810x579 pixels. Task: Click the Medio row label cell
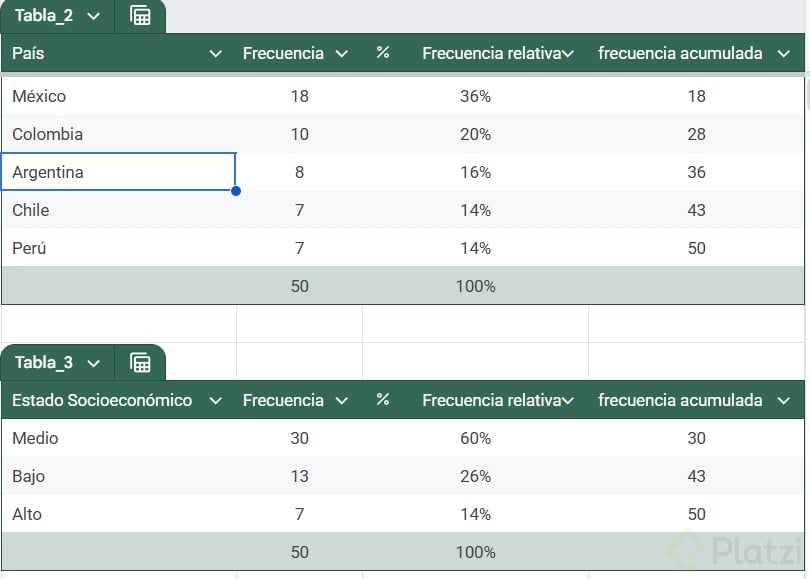pyautogui.click(x=118, y=438)
